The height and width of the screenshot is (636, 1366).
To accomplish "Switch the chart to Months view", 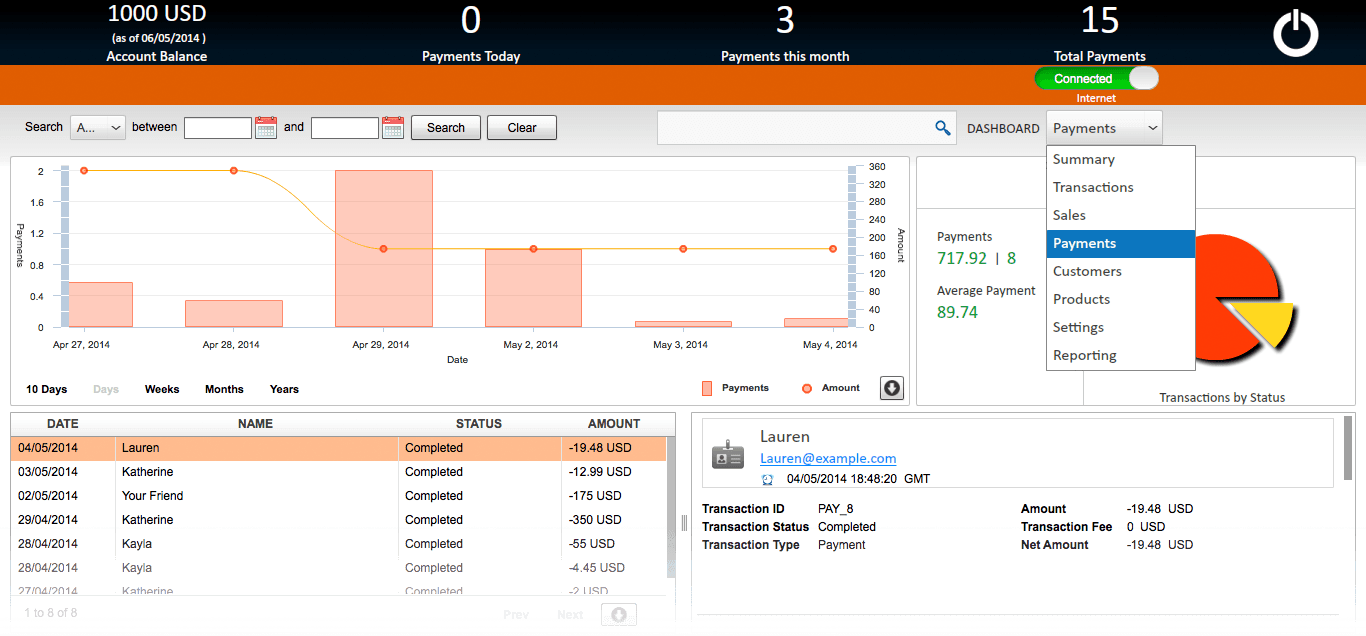I will (x=224, y=389).
